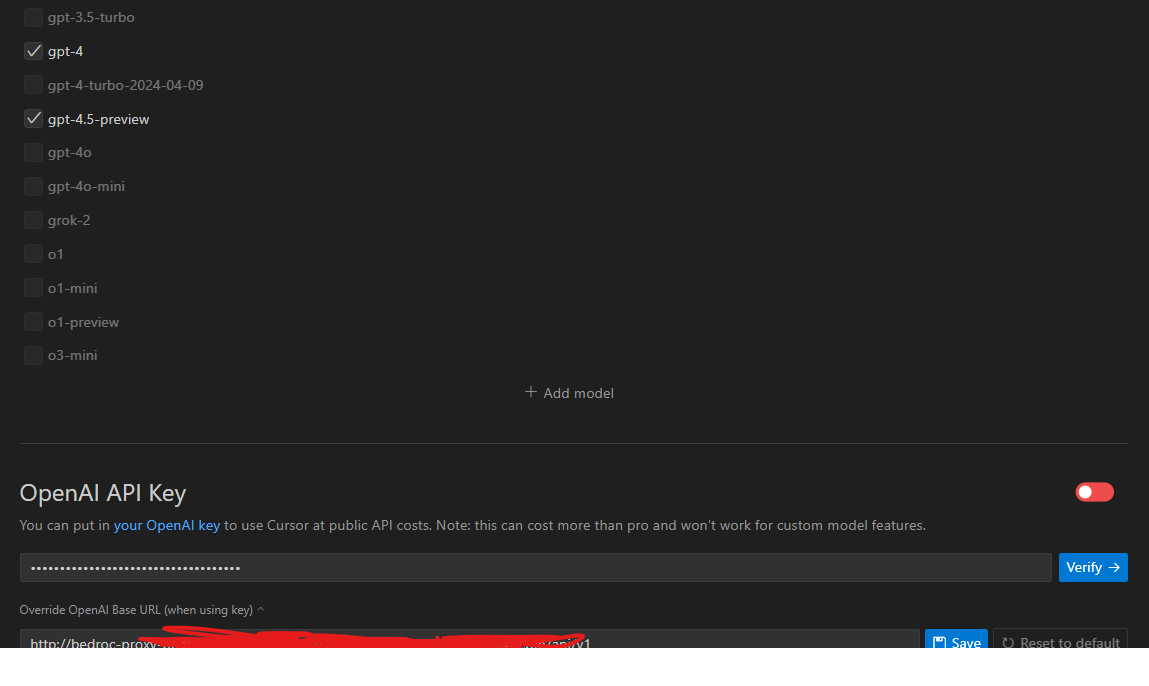Enable the o1-mini model checkbox
The width and height of the screenshot is (1149, 686).
pyautogui.click(x=33, y=287)
